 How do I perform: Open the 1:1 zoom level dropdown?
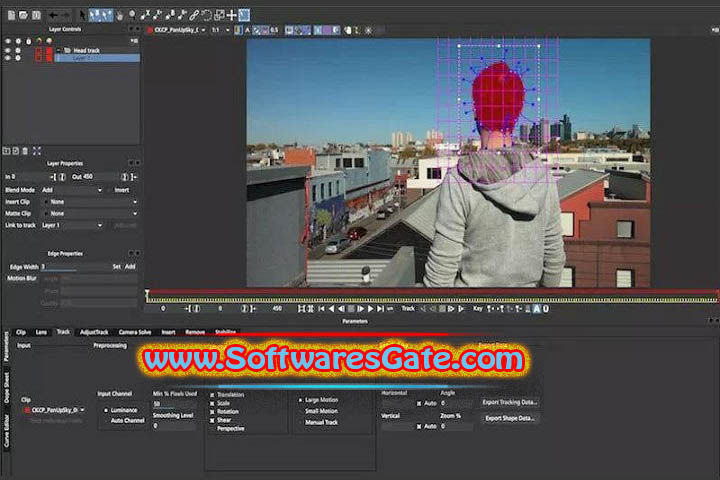[220, 30]
